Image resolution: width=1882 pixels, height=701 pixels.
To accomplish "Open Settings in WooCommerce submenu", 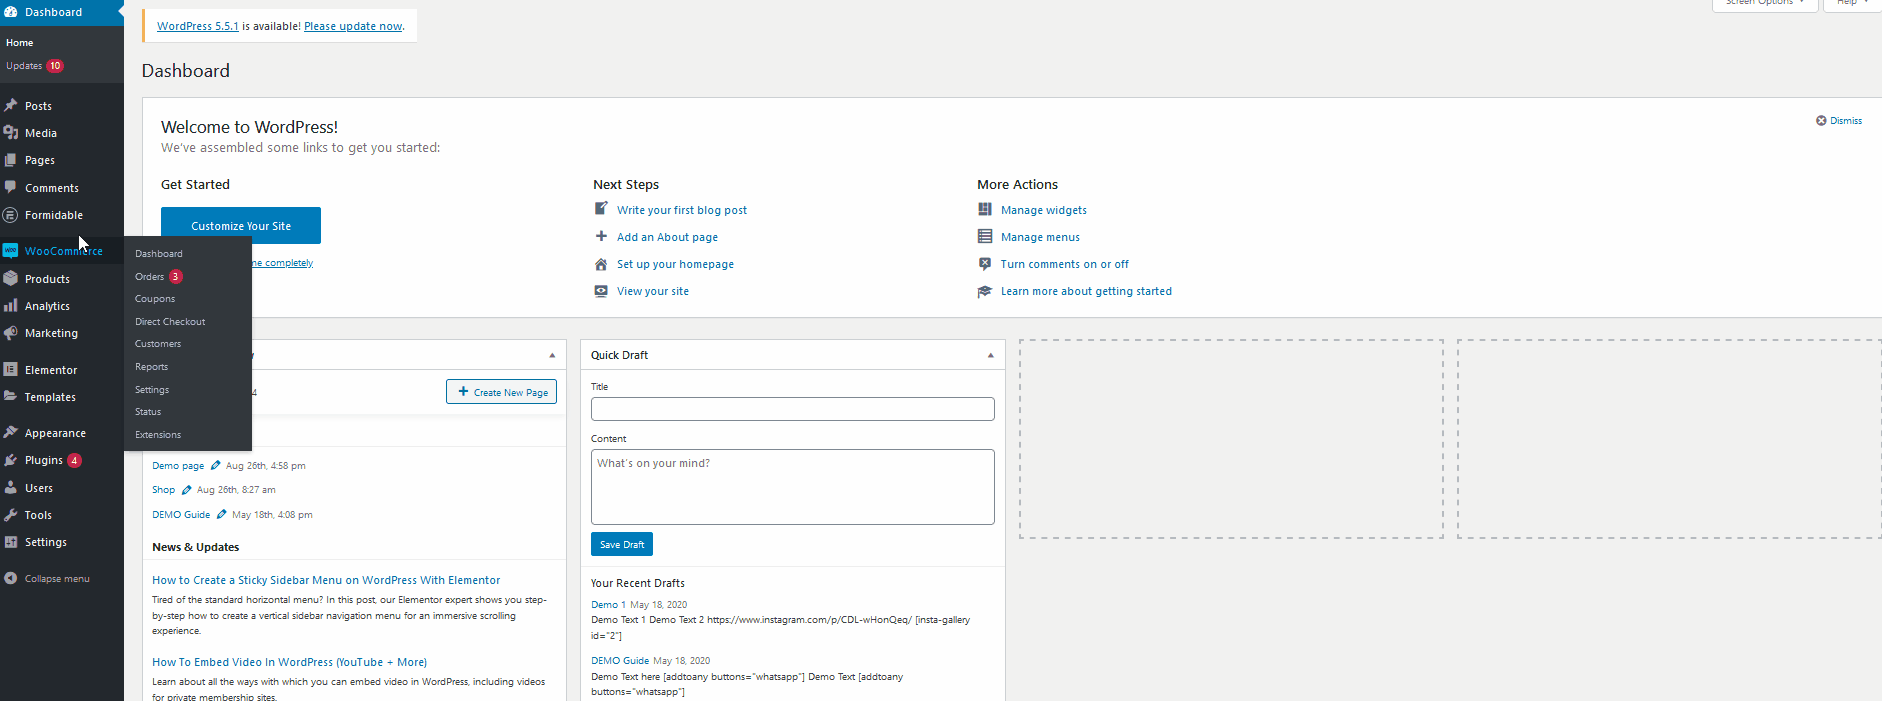I will 152,390.
